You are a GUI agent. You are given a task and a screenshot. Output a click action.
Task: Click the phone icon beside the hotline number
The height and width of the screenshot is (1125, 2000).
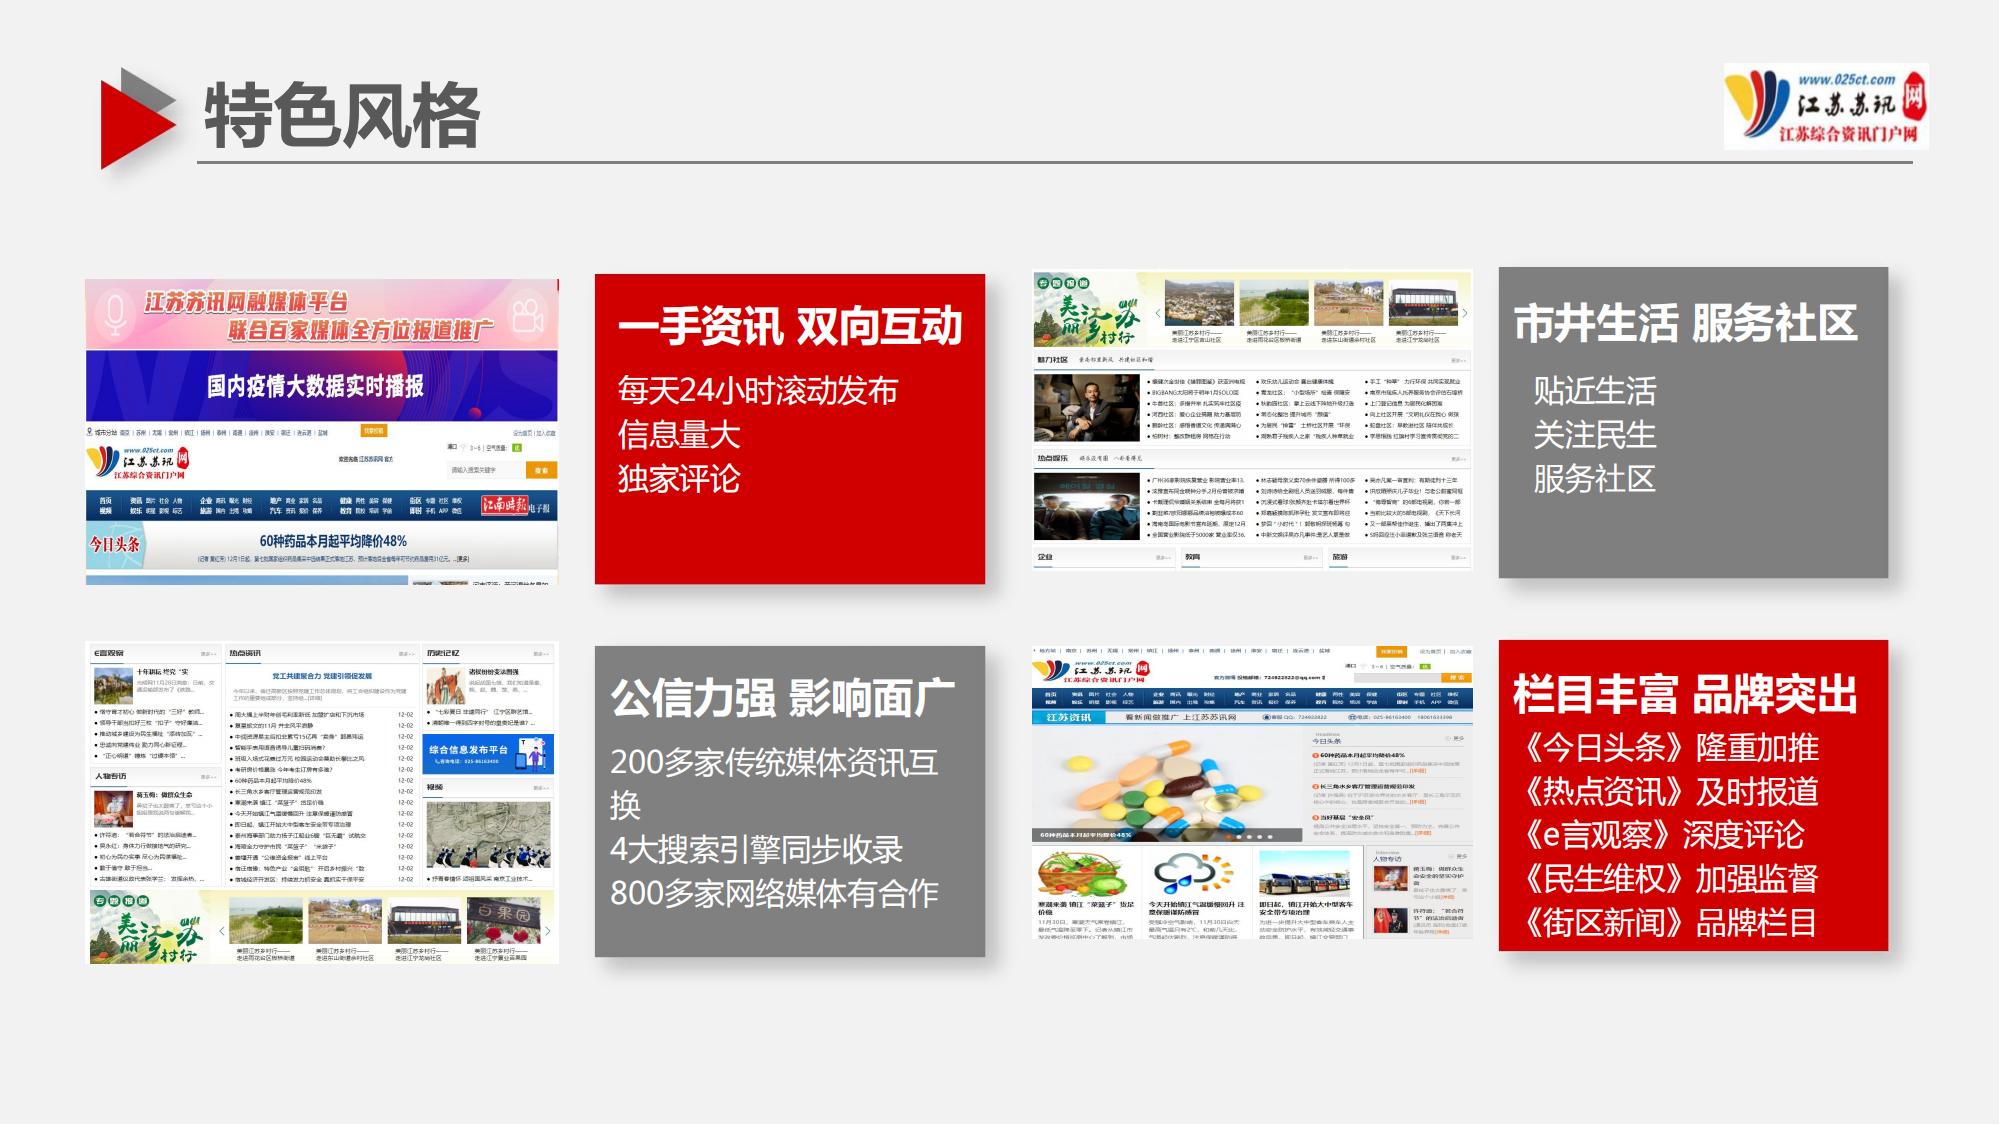pyautogui.click(x=1350, y=717)
